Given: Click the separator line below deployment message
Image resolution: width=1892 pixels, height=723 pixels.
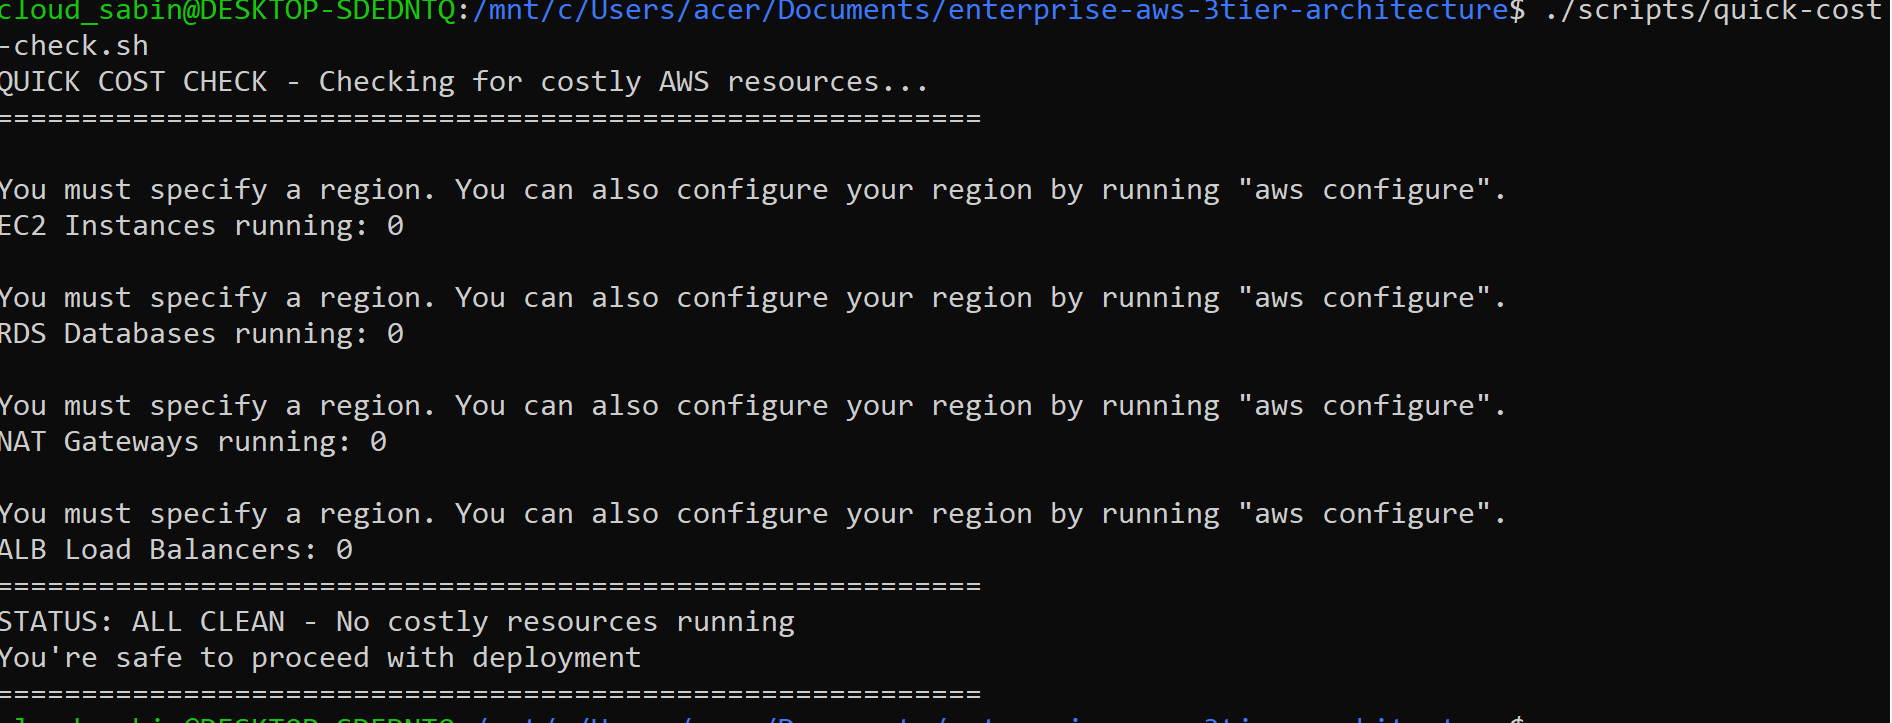Looking at the screenshot, I should point(490,694).
